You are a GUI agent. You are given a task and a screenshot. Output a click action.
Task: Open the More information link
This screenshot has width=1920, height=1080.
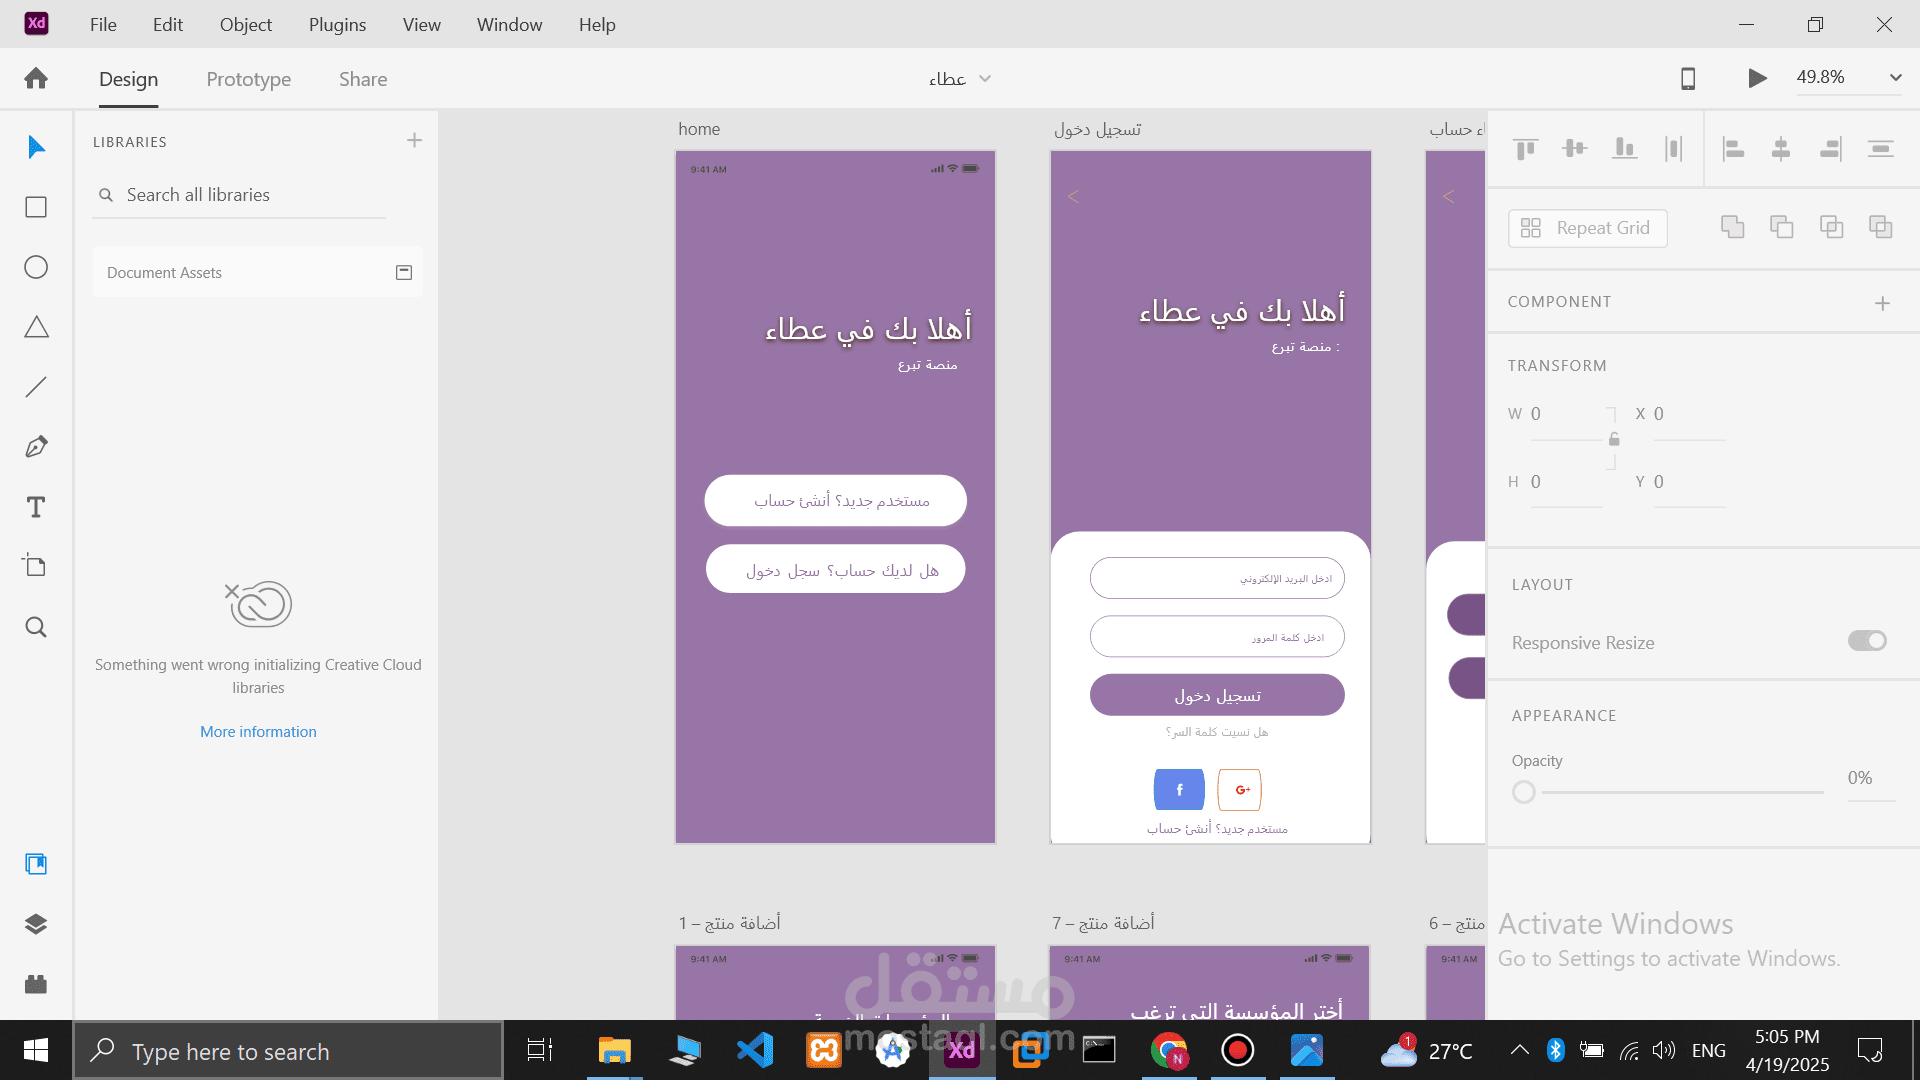(x=258, y=732)
